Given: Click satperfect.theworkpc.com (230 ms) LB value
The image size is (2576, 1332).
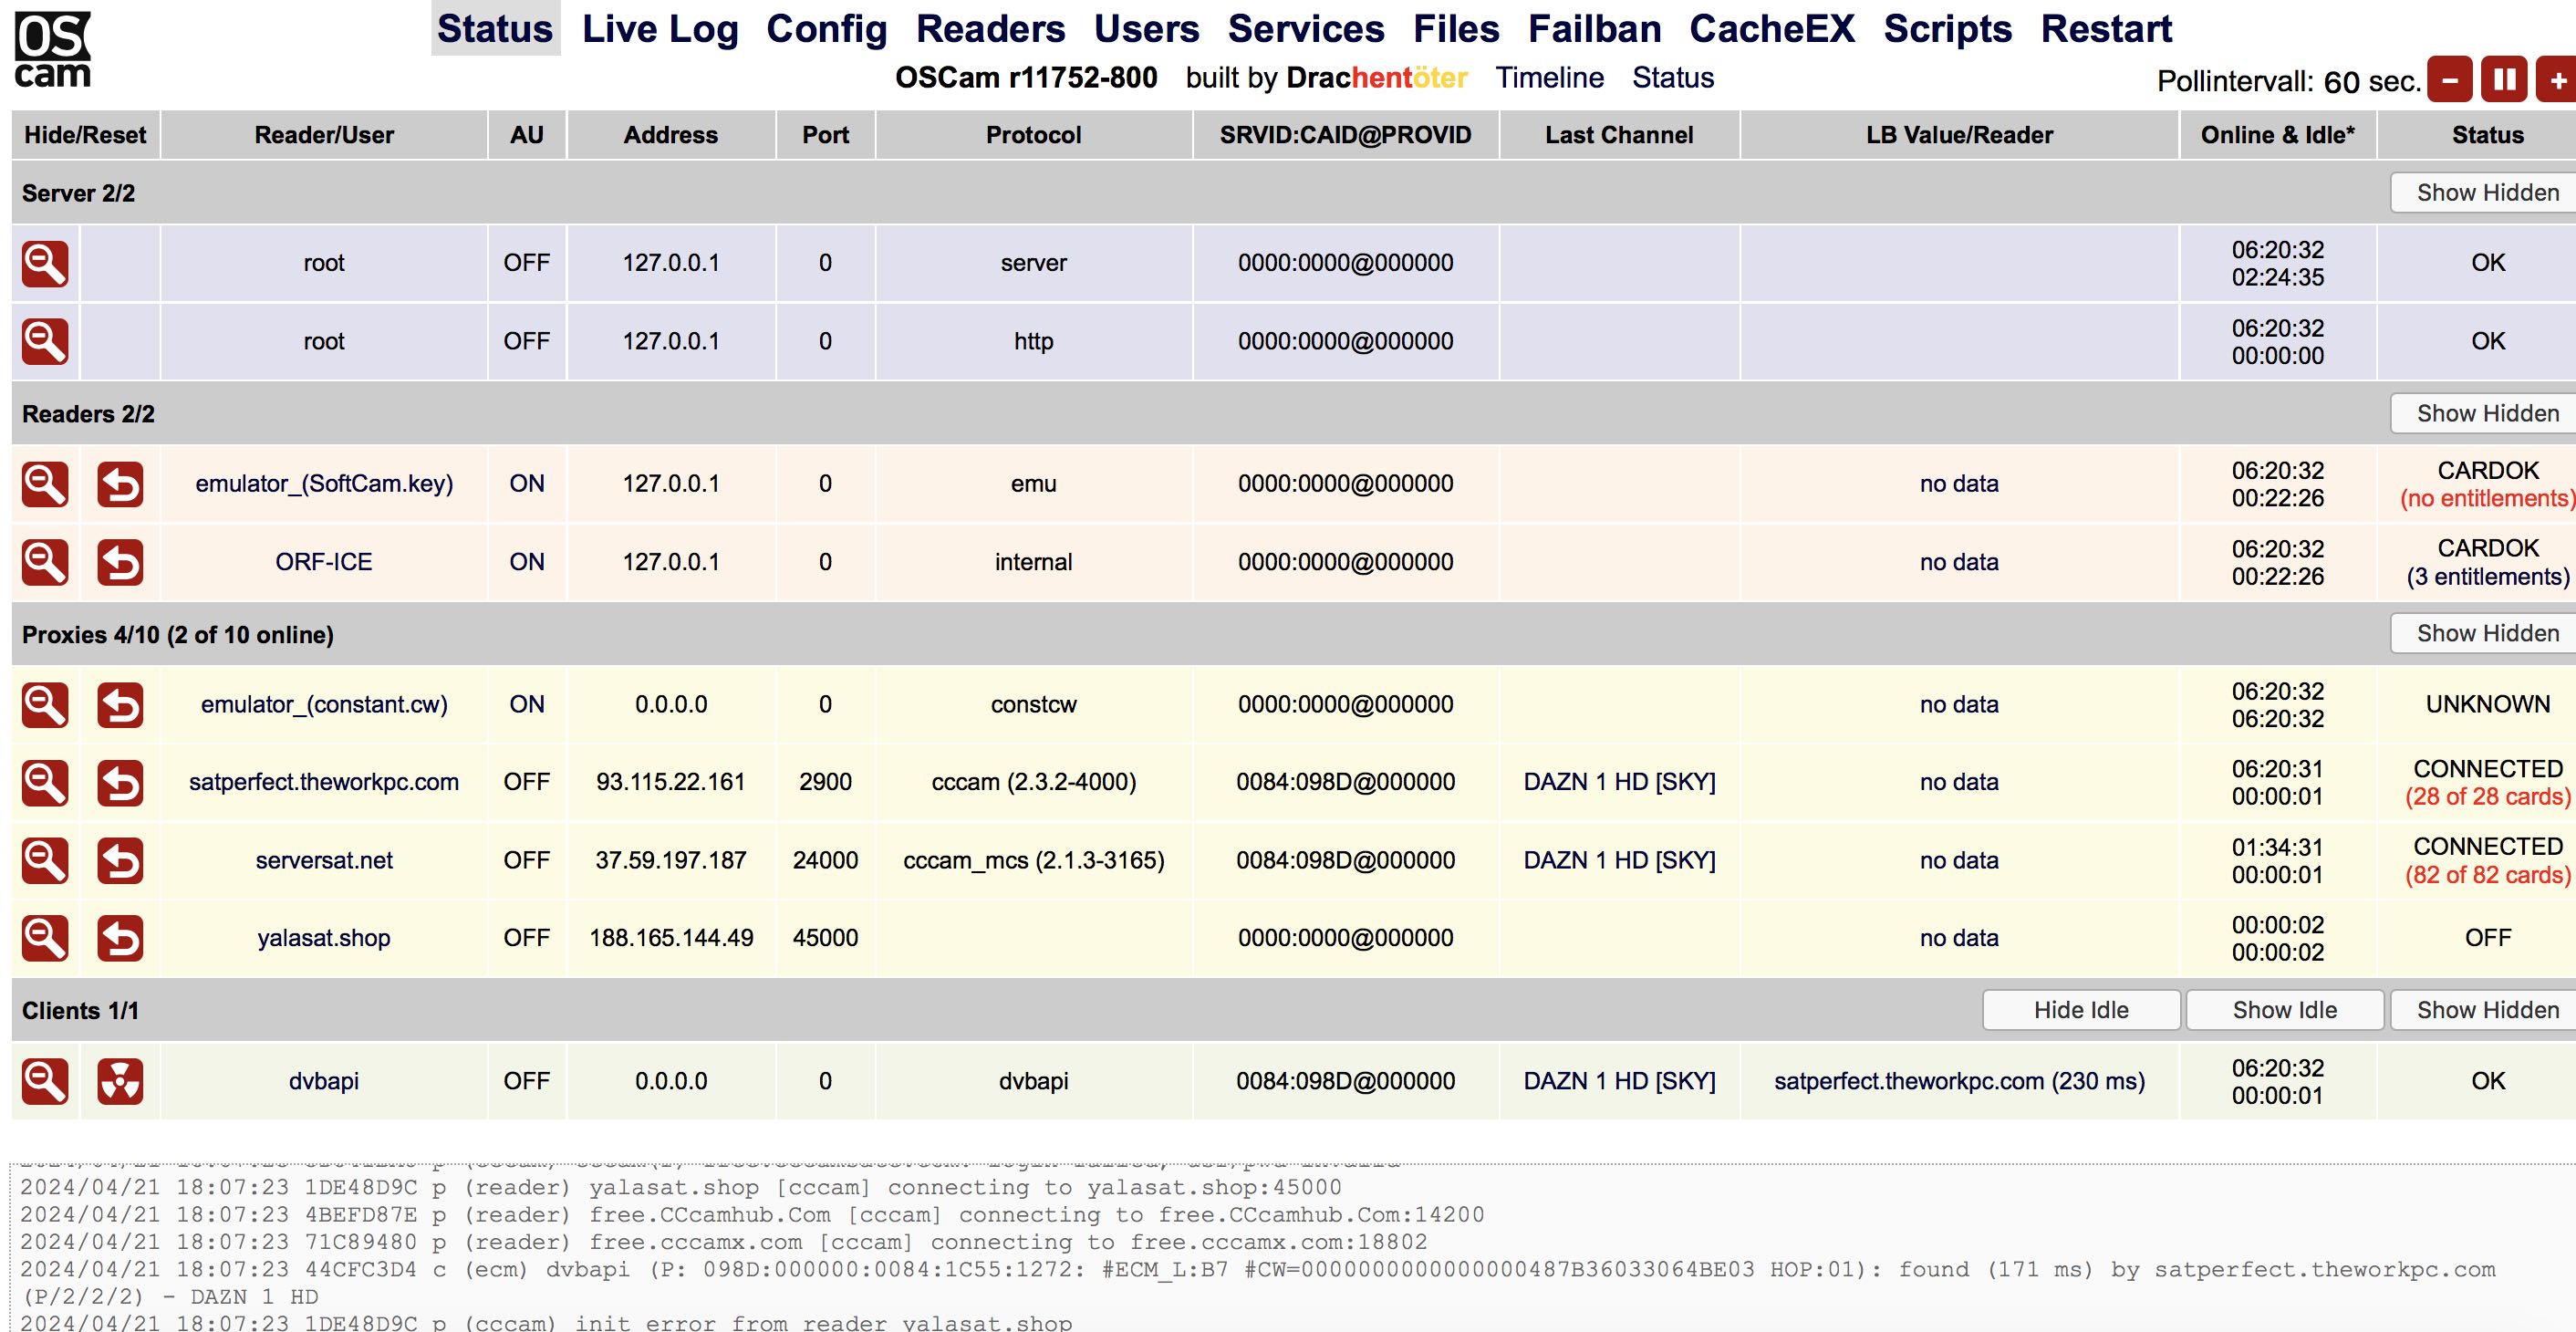Looking at the screenshot, I should click(1959, 1081).
